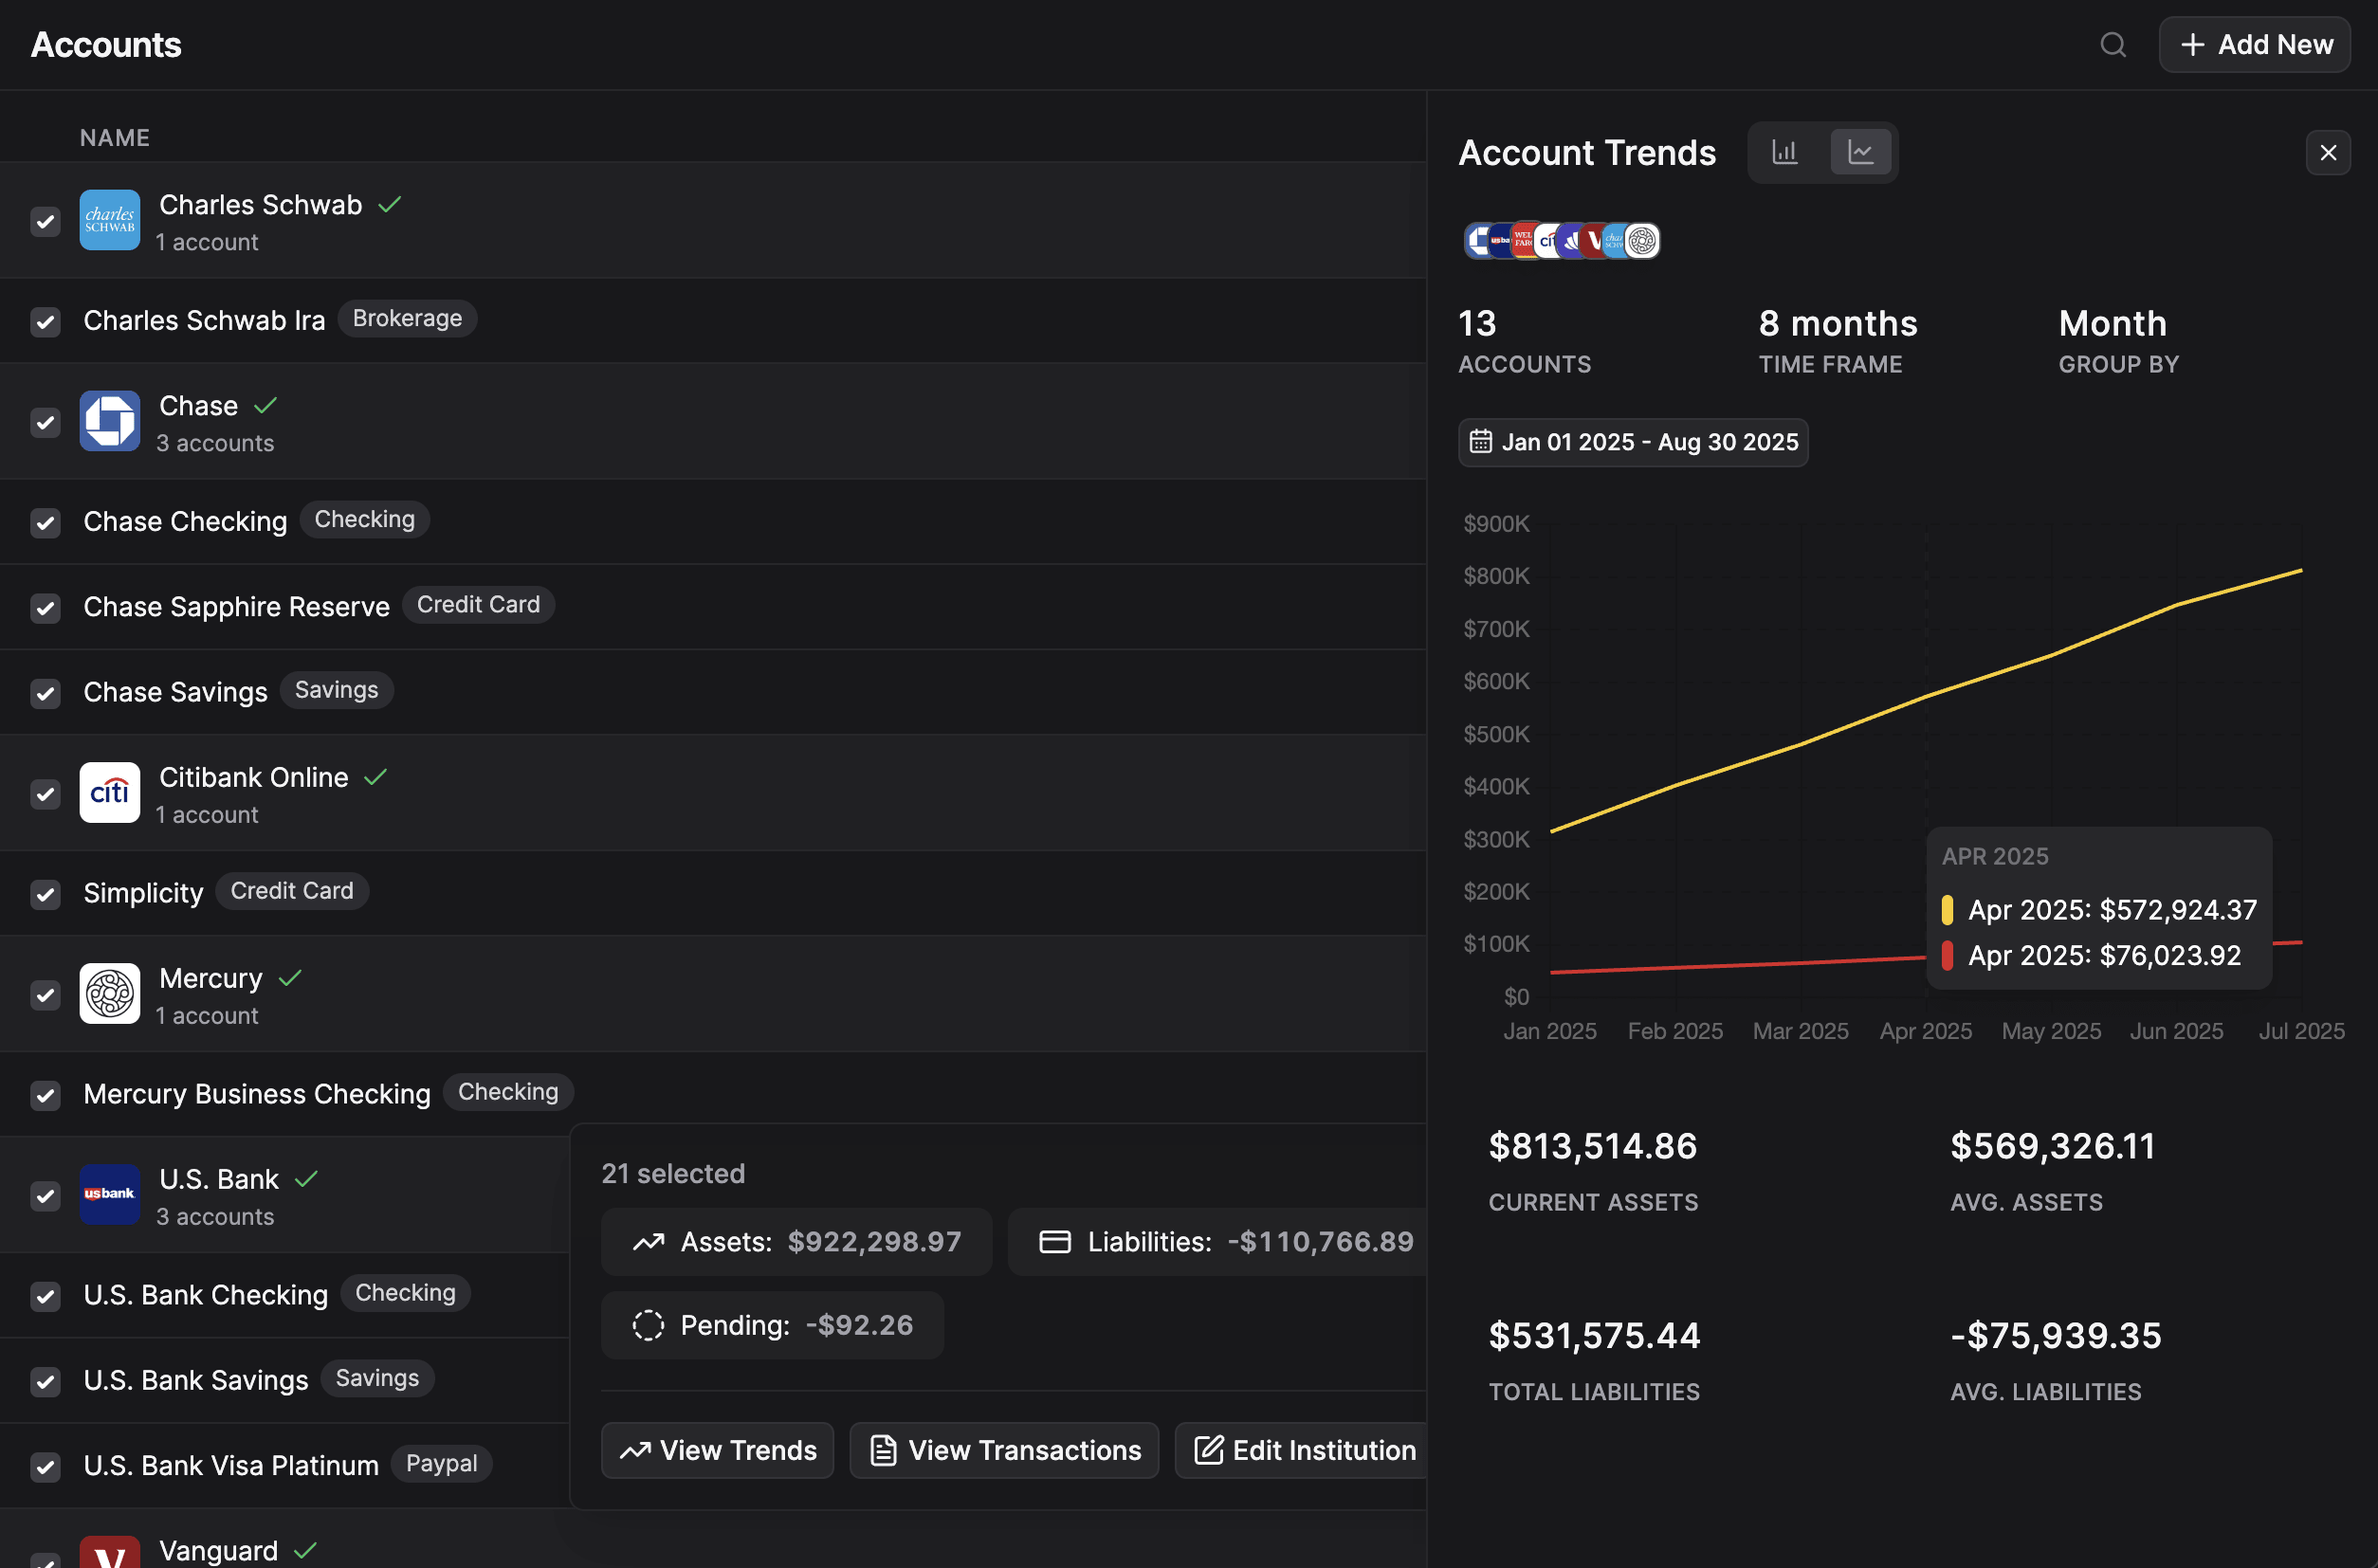Uncheck Chase Sapphire Reserve
Viewport: 2378px width, 1568px height.
[46, 608]
